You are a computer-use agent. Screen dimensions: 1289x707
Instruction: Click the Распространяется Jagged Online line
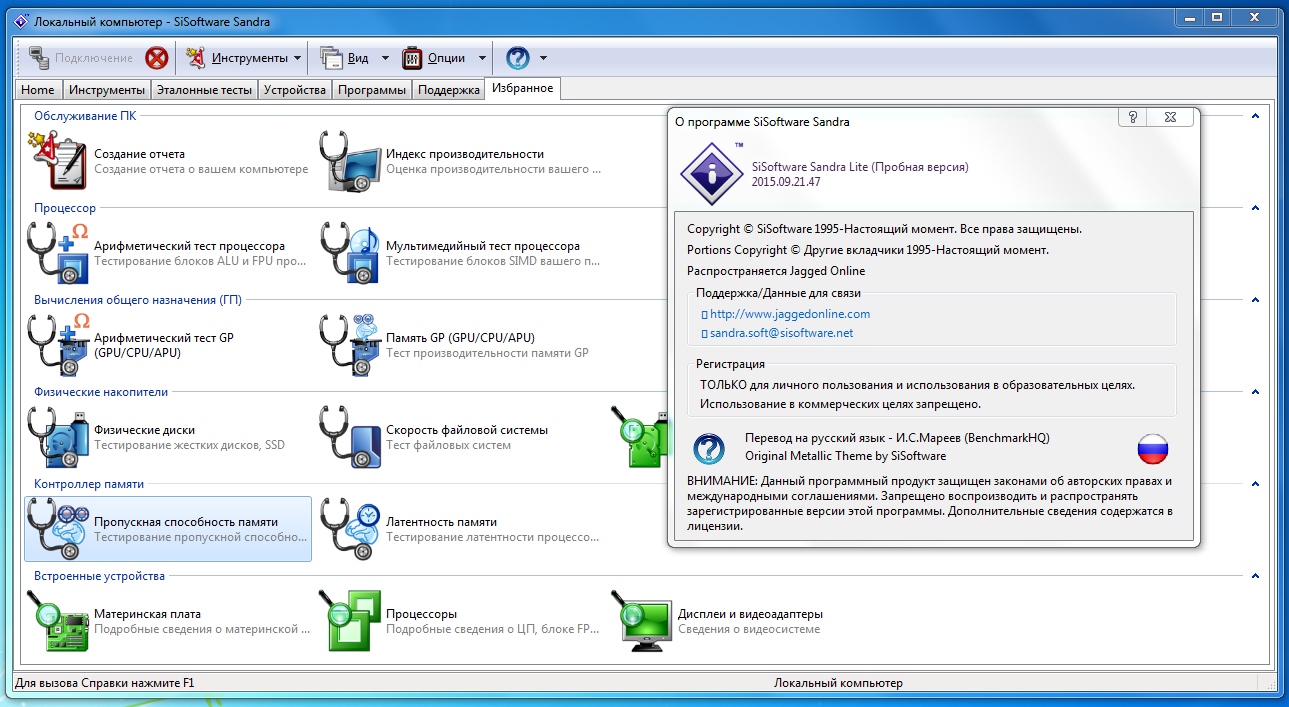(x=776, y=271)
